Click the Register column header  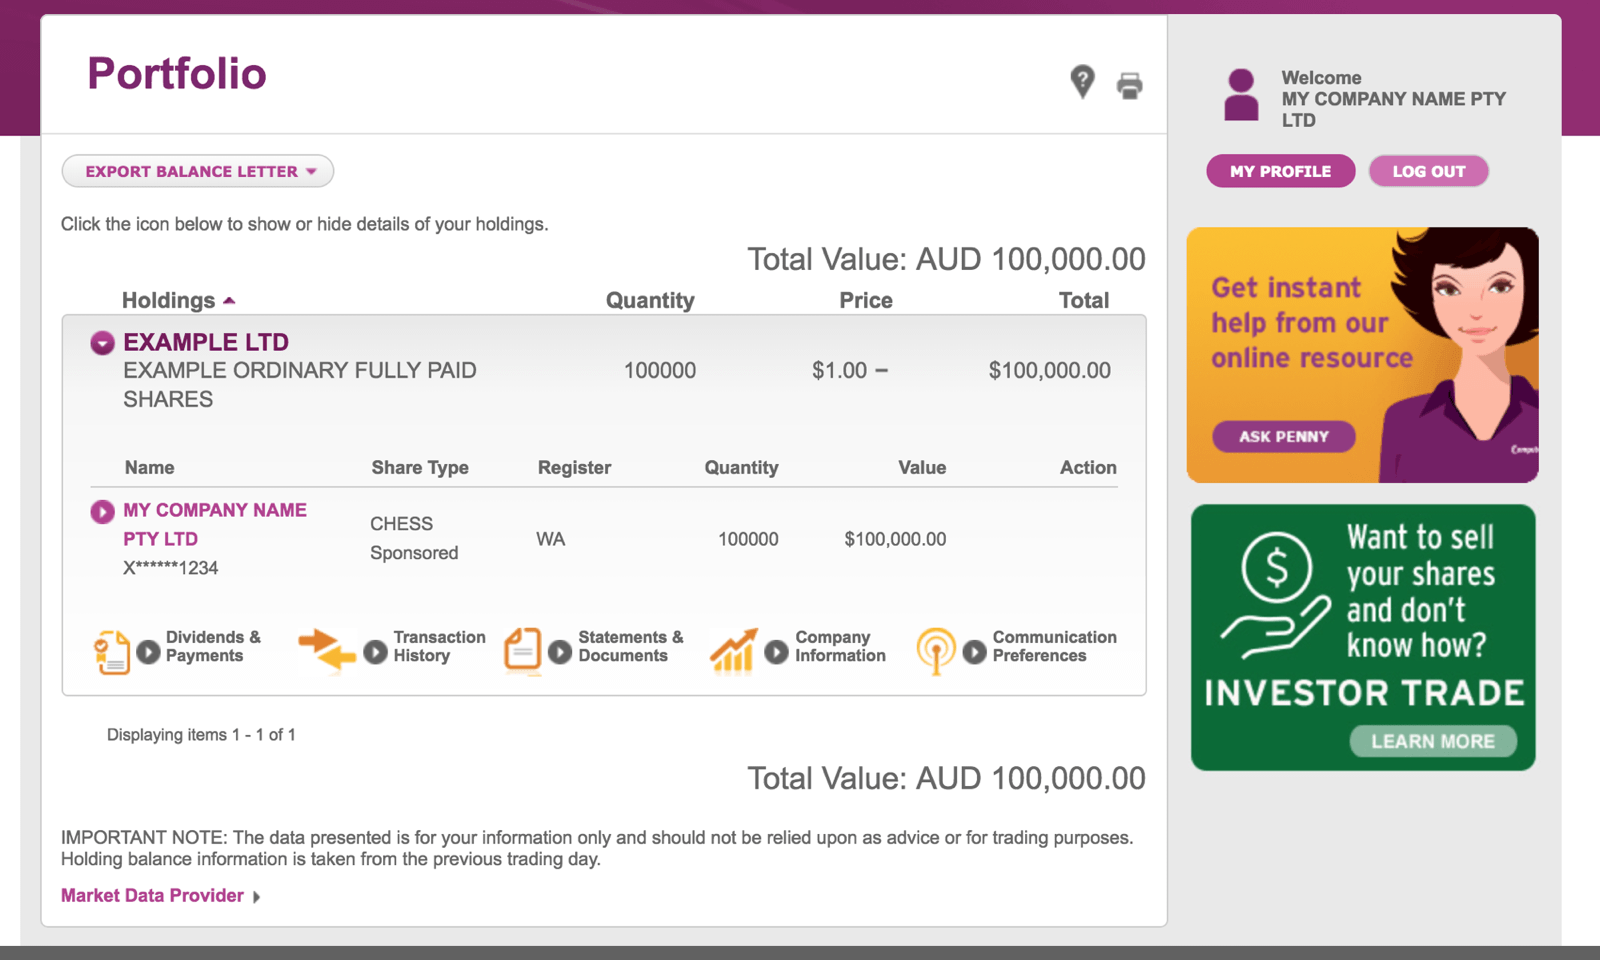coord(574,467)
